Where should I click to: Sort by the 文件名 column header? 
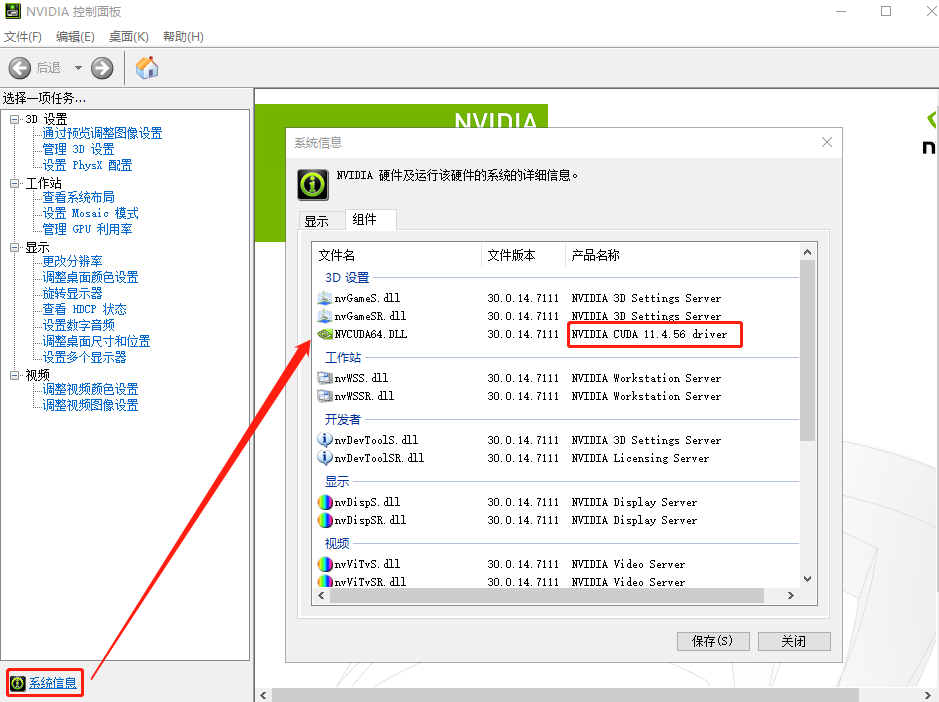(x=397, y=255)
